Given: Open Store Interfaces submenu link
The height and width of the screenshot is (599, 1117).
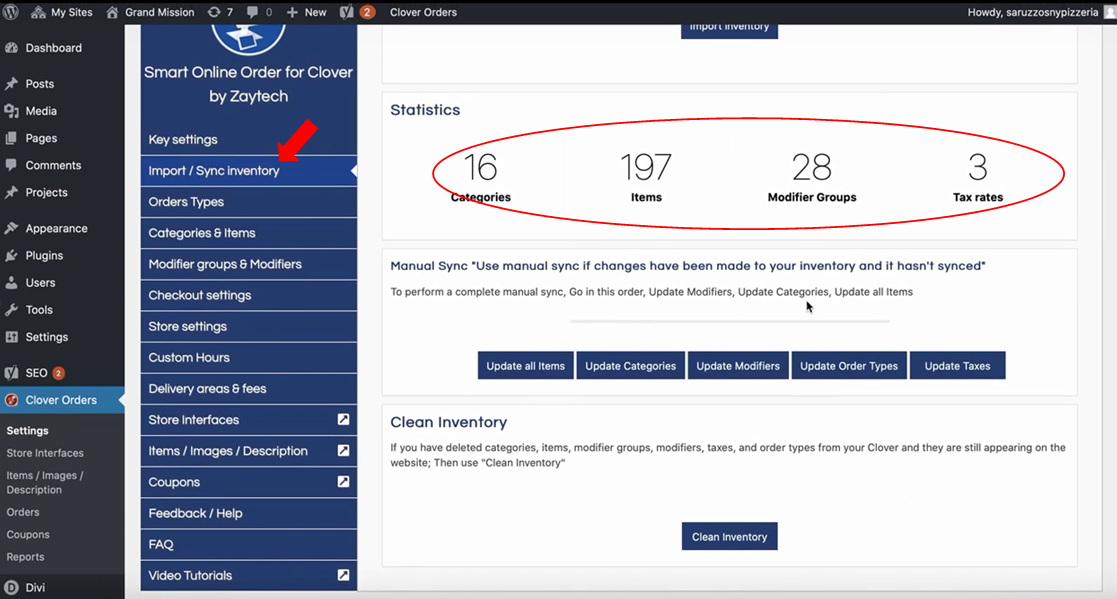Looking at the screenshot, I should pyautogui.click(x=45, y=453).
